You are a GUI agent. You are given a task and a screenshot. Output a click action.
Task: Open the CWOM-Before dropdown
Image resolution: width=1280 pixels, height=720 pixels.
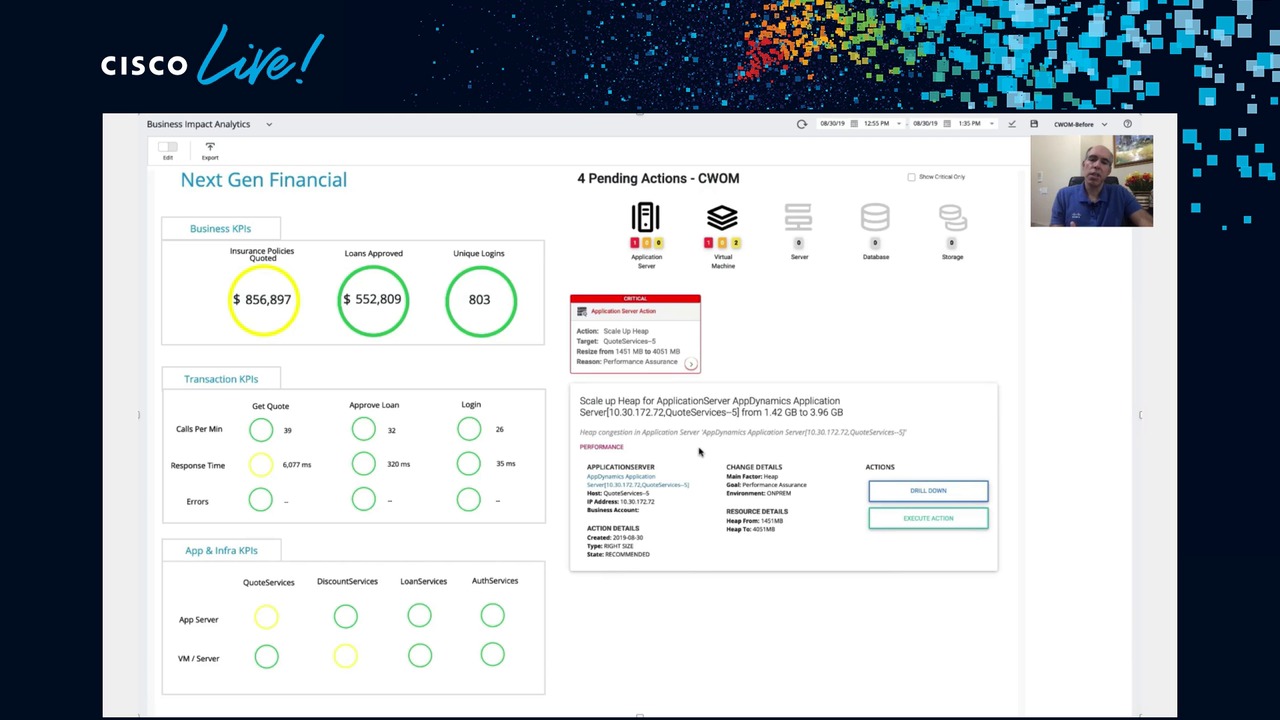[x=1104, y=124]
